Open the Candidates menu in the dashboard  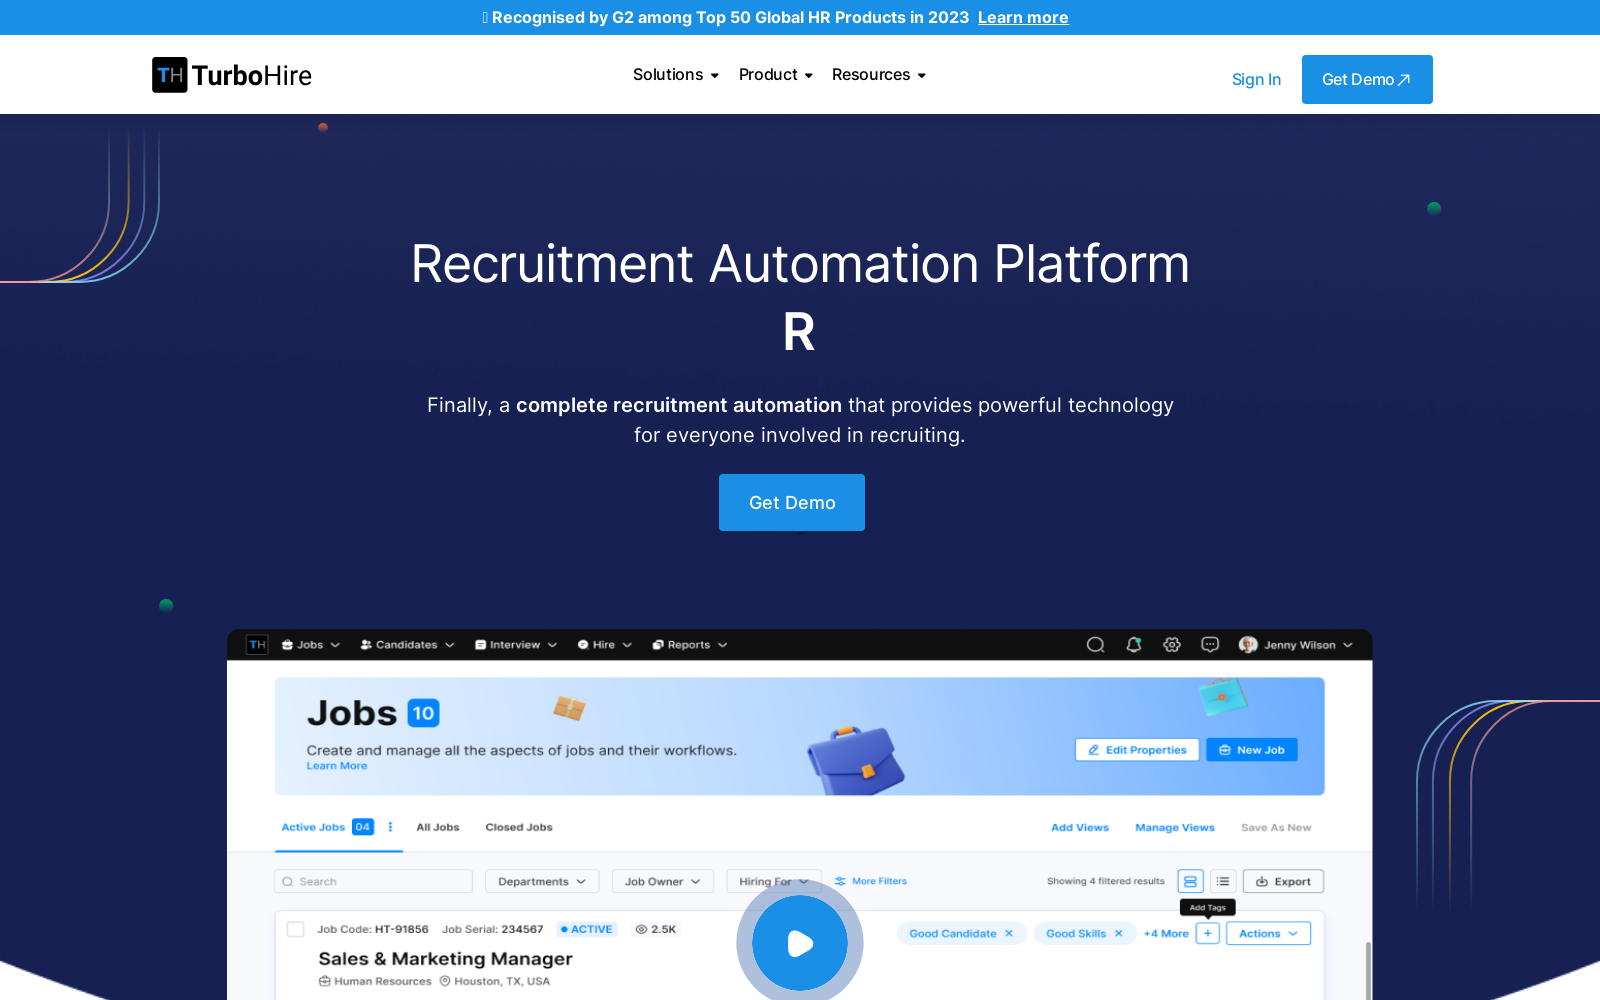pyautogui.click(x=408, y=645)
